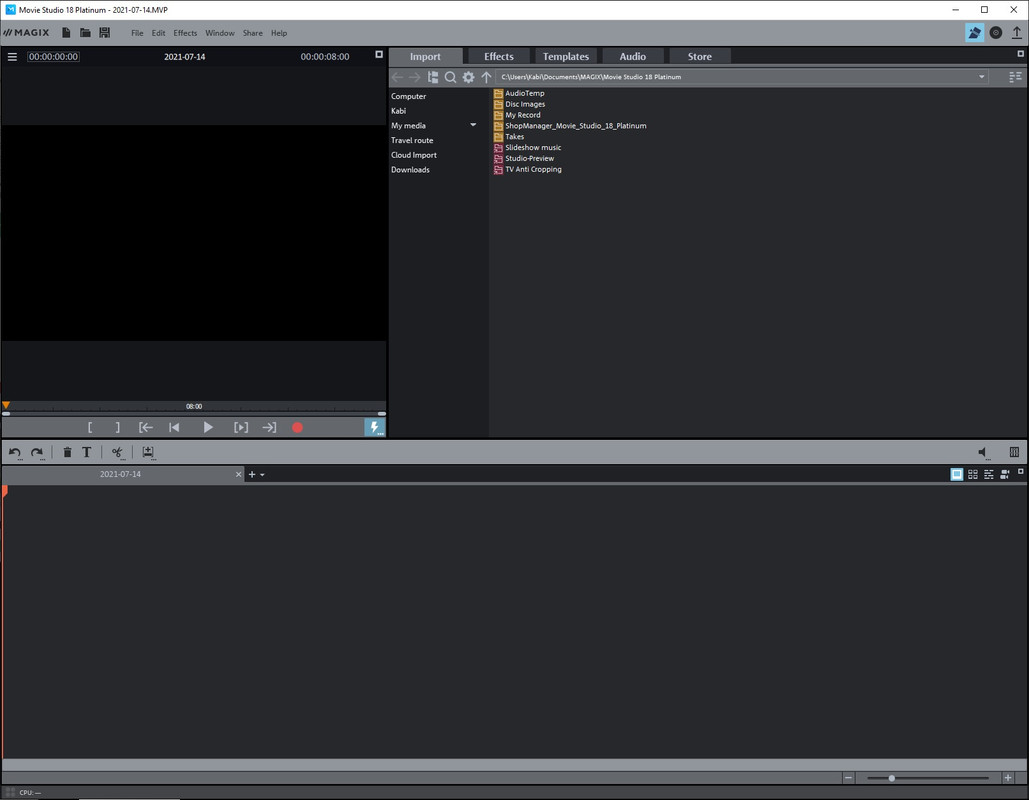Delete selection with the trash icon

(x=67, y=452)
